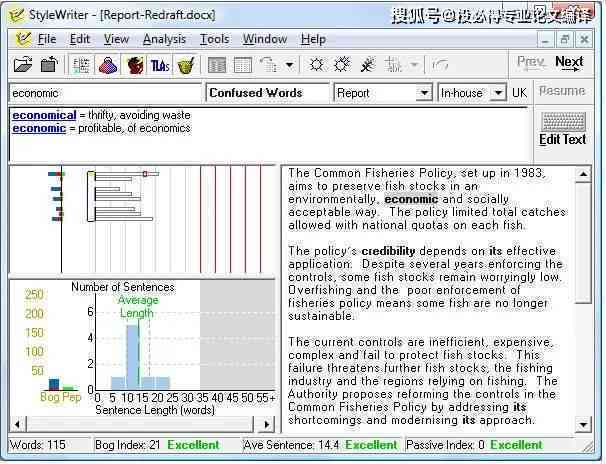This screenshot has height=464, width=606.
Task: Click the greyed crosshair grid icon
Action: [393, 65]
